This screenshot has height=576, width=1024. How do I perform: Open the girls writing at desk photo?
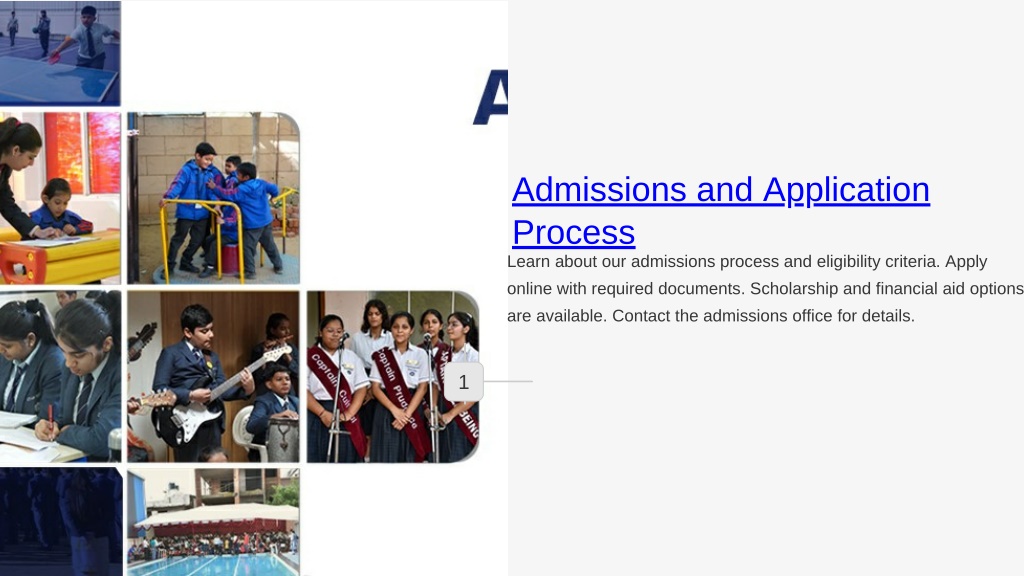[x=60, y=376]
